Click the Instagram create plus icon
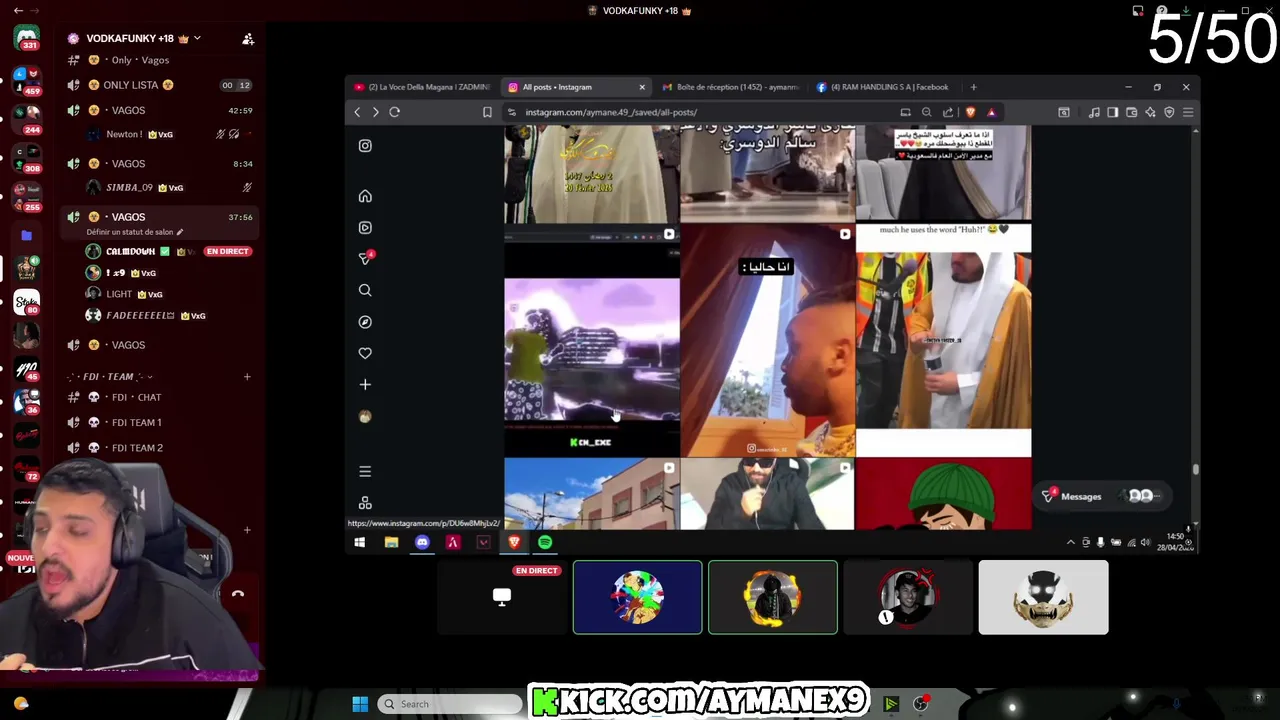The height and width of the screenshot is (720, 1280). click(x=365, y=385)
